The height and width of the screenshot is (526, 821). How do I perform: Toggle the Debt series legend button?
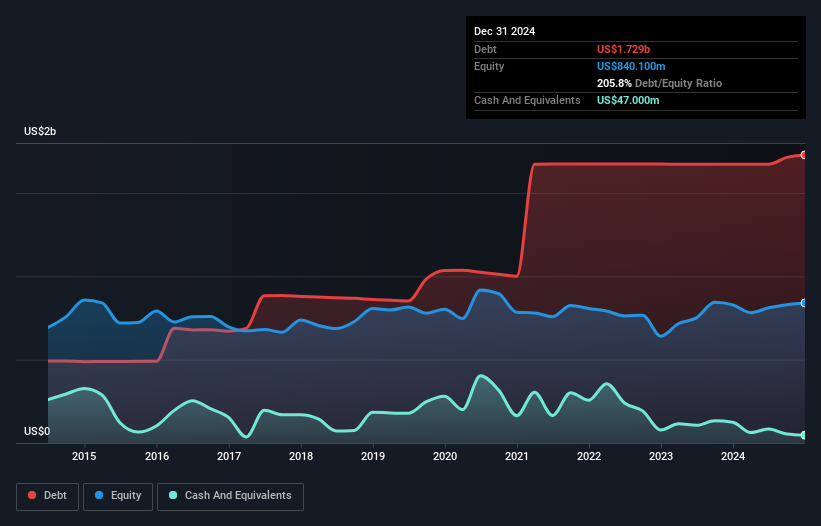(x=48, y=496)
